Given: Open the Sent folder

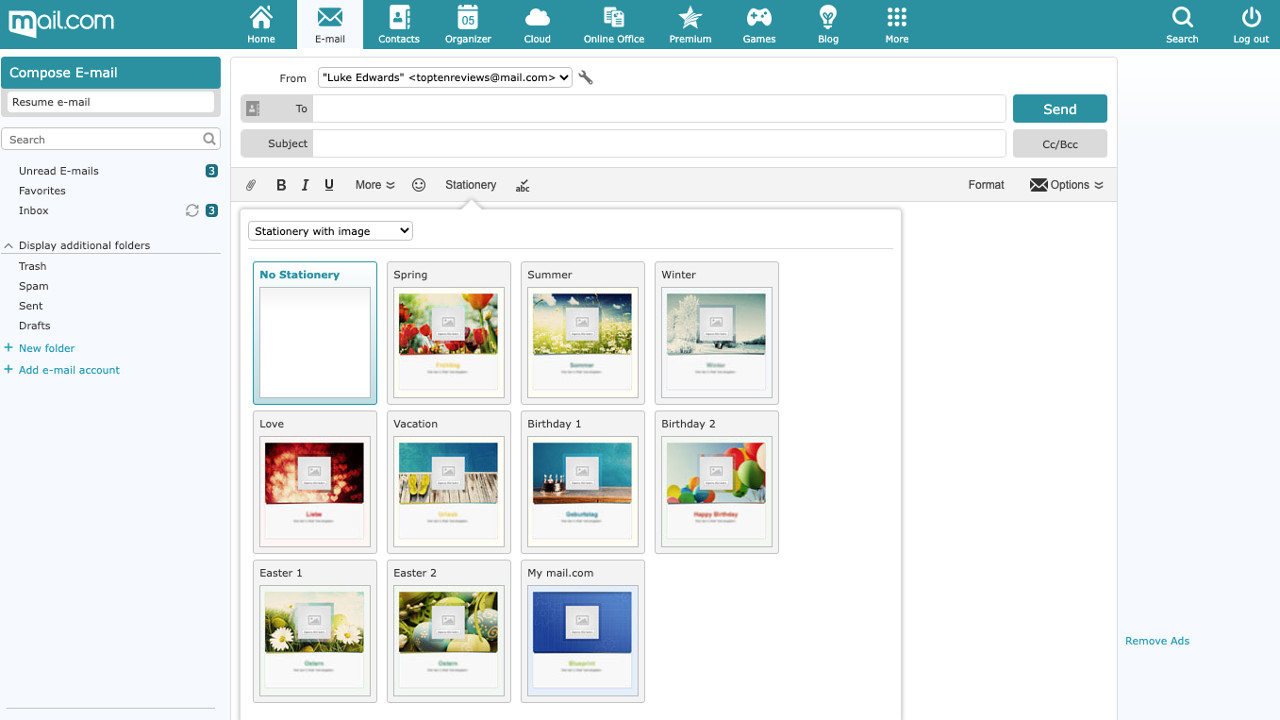Looking at the screenshot, I should click(x=31, y=306).
